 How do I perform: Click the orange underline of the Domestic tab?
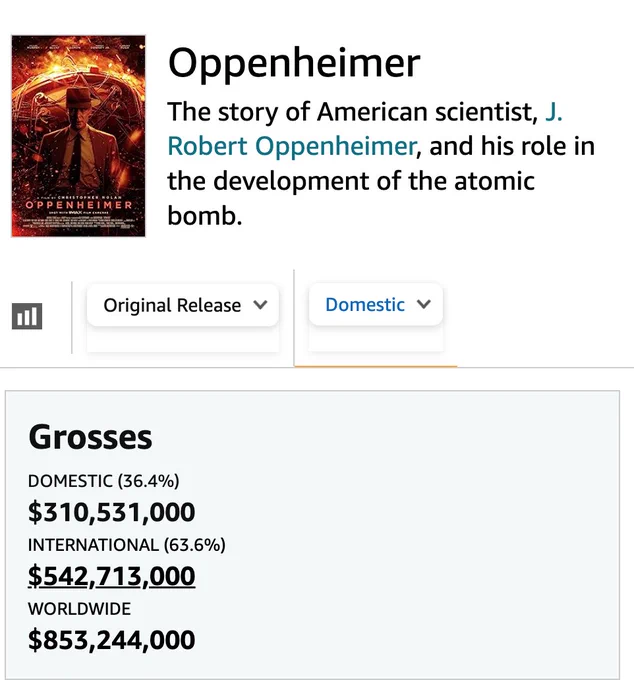tap(376, 366)
